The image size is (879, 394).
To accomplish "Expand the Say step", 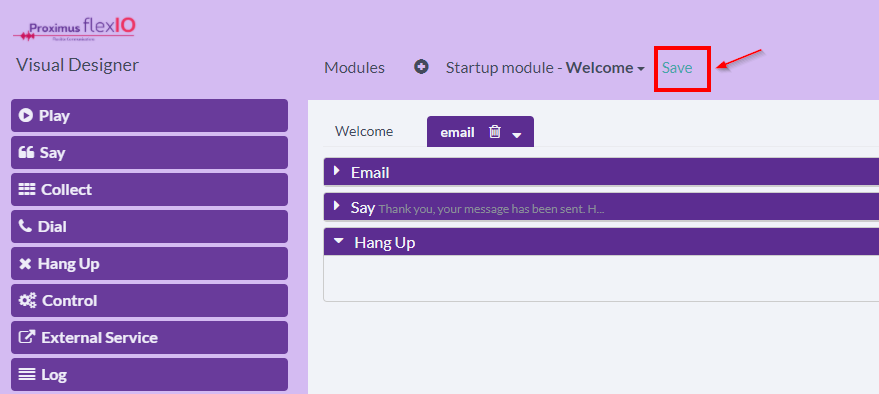I will pyautogui.click(x=337, y=206).
